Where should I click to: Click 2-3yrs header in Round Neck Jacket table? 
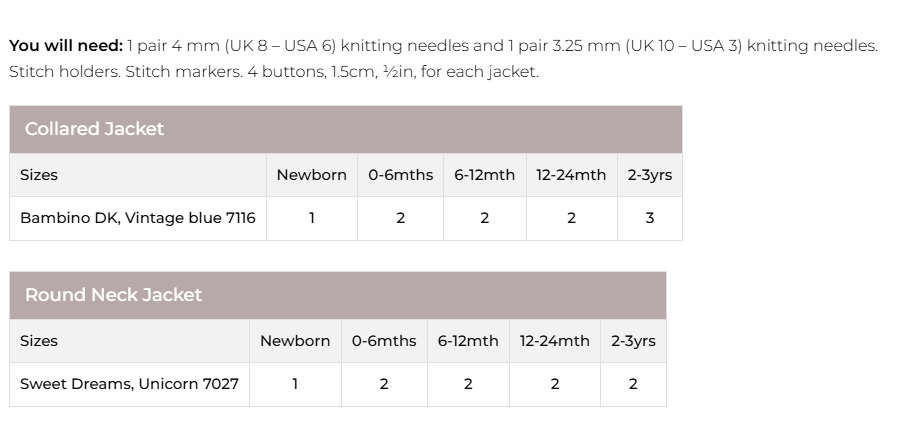click(633, 341)
